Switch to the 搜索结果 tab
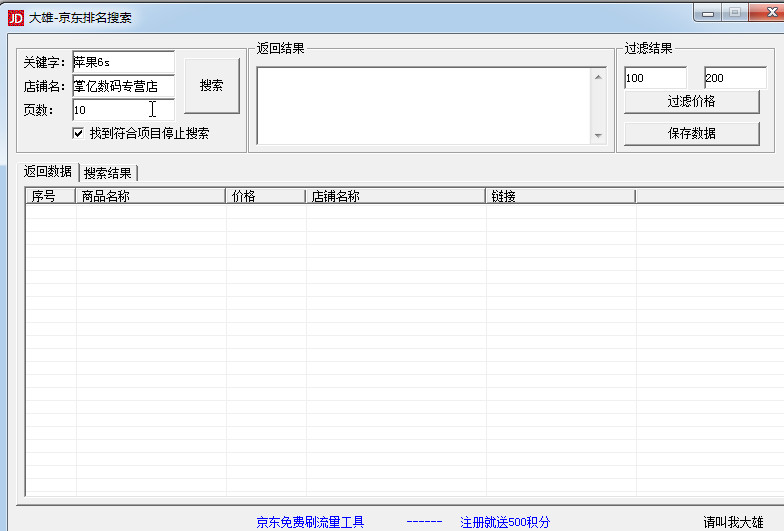This screenshot has width=784, height=531. [108, 173]
